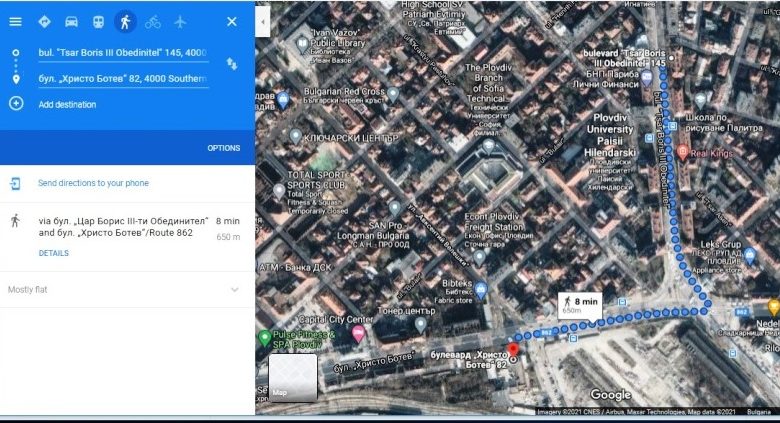
Task: Click the 8 min duration in route summary
Action: click(x=228, y=221)
